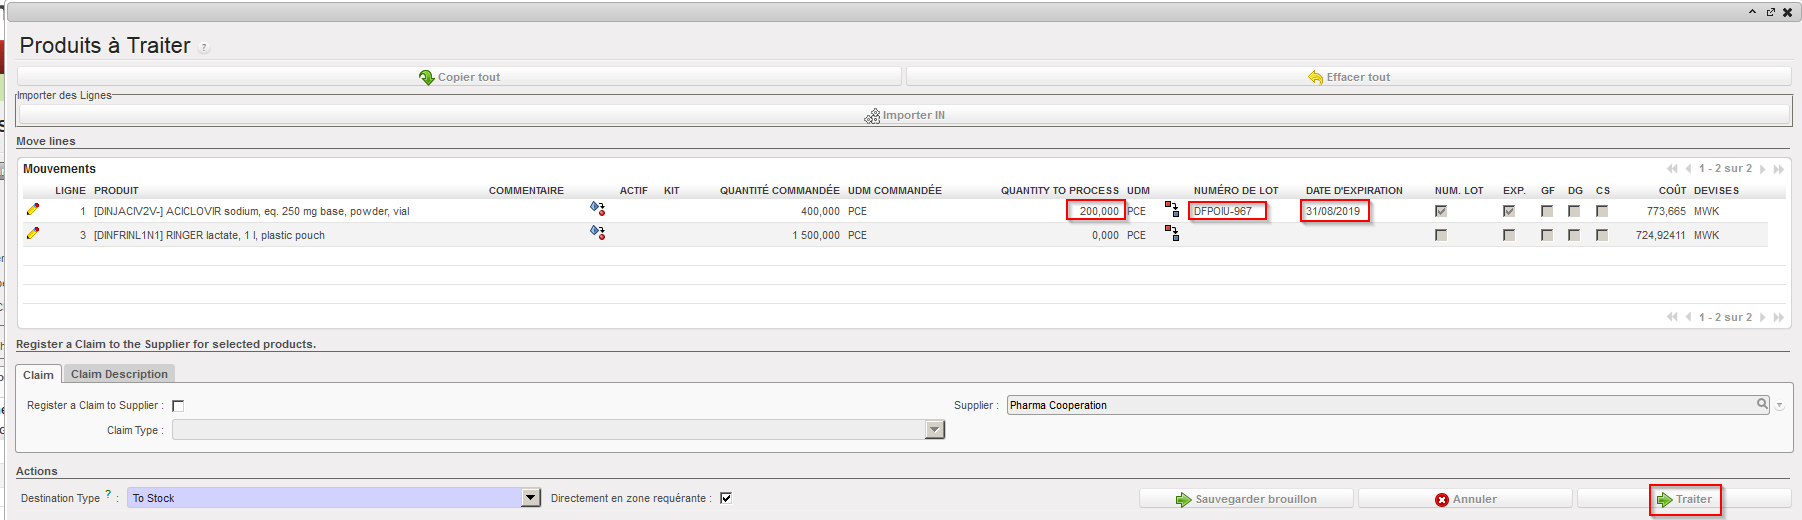Open the Claim Type dropdown
The height and width of the screenshot is (520, 1802).
tap(934, 430)
